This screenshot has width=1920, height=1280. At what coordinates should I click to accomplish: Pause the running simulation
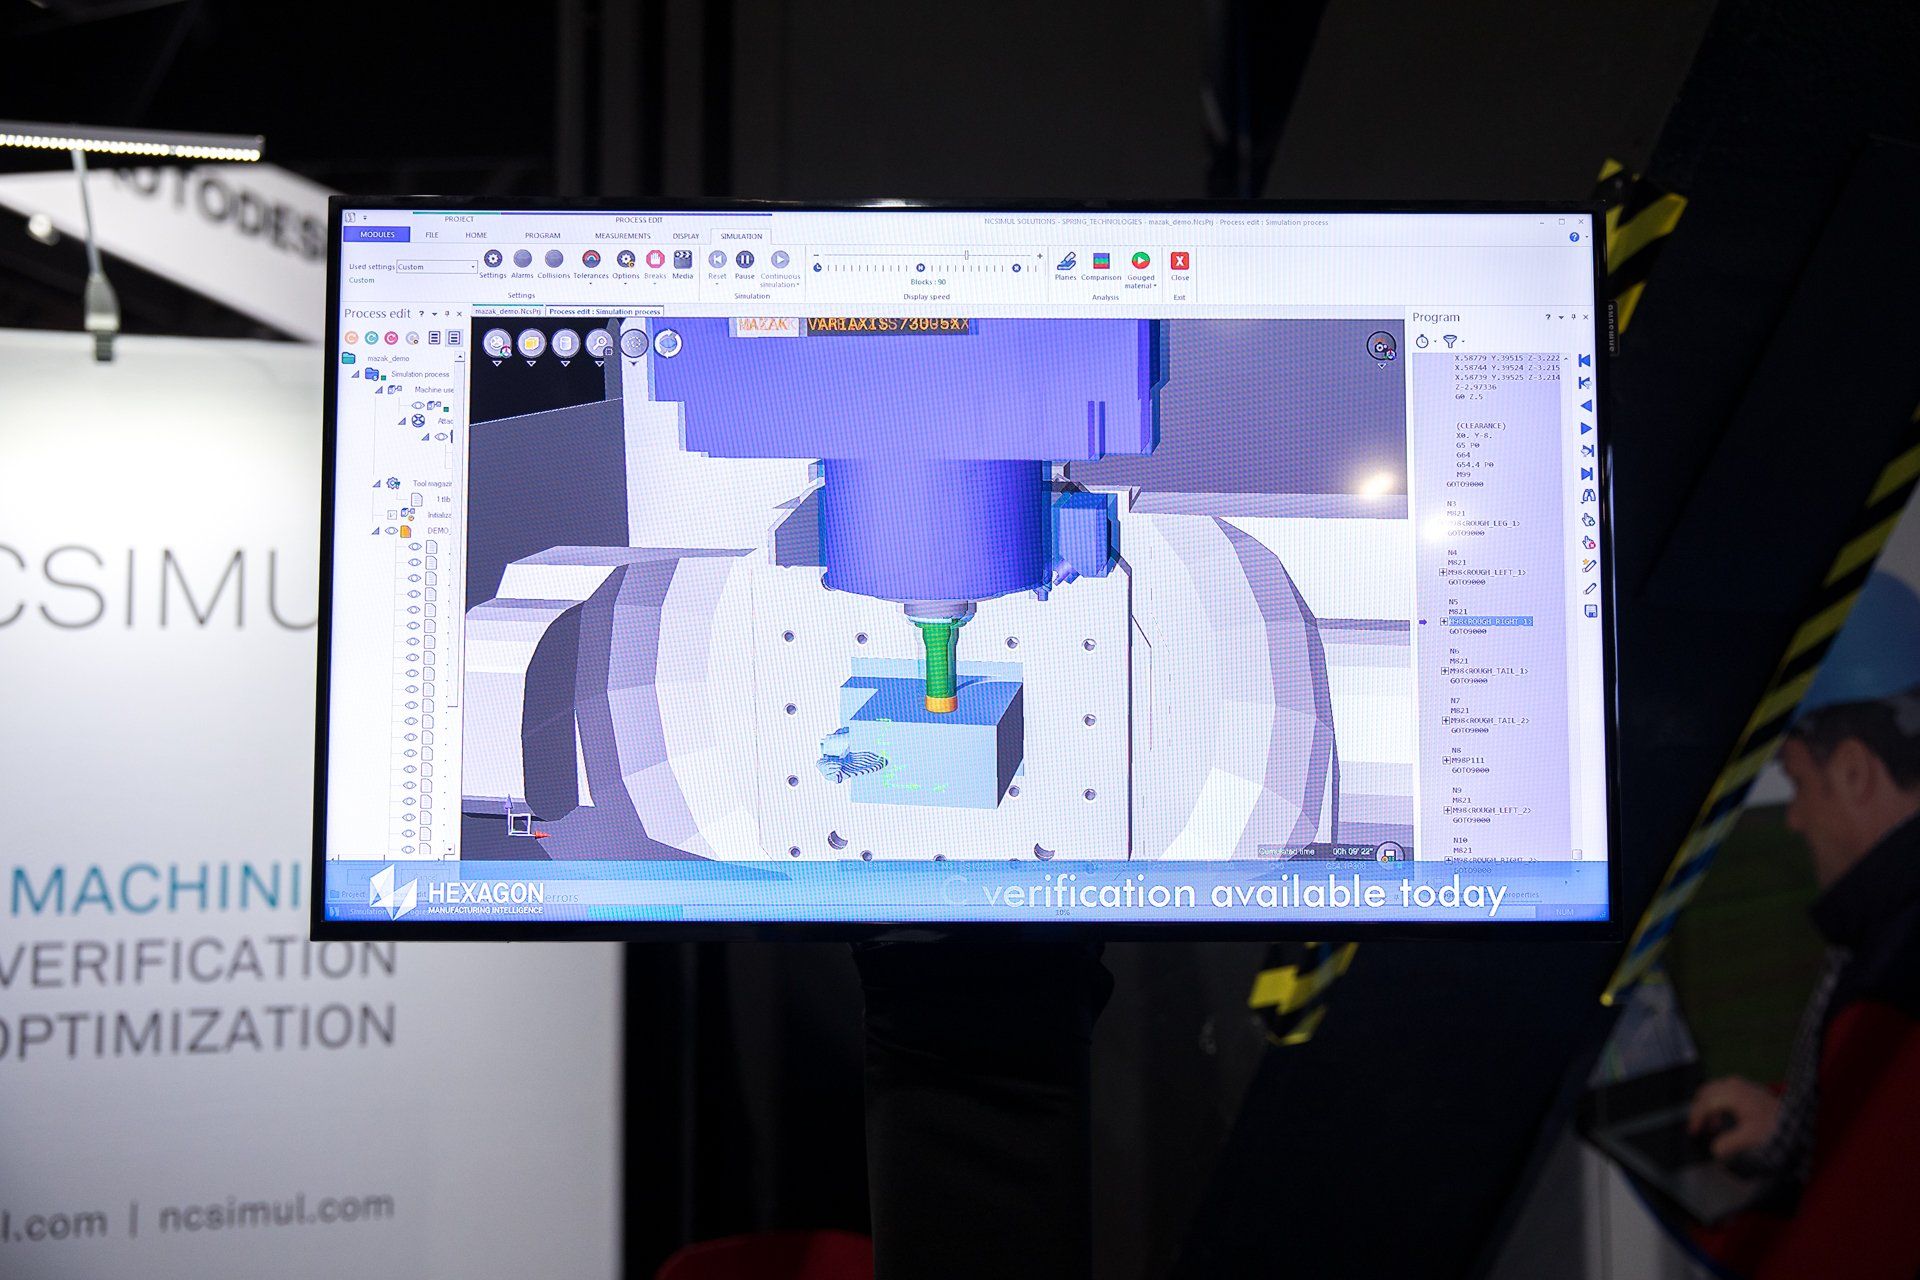coord(745,261)
